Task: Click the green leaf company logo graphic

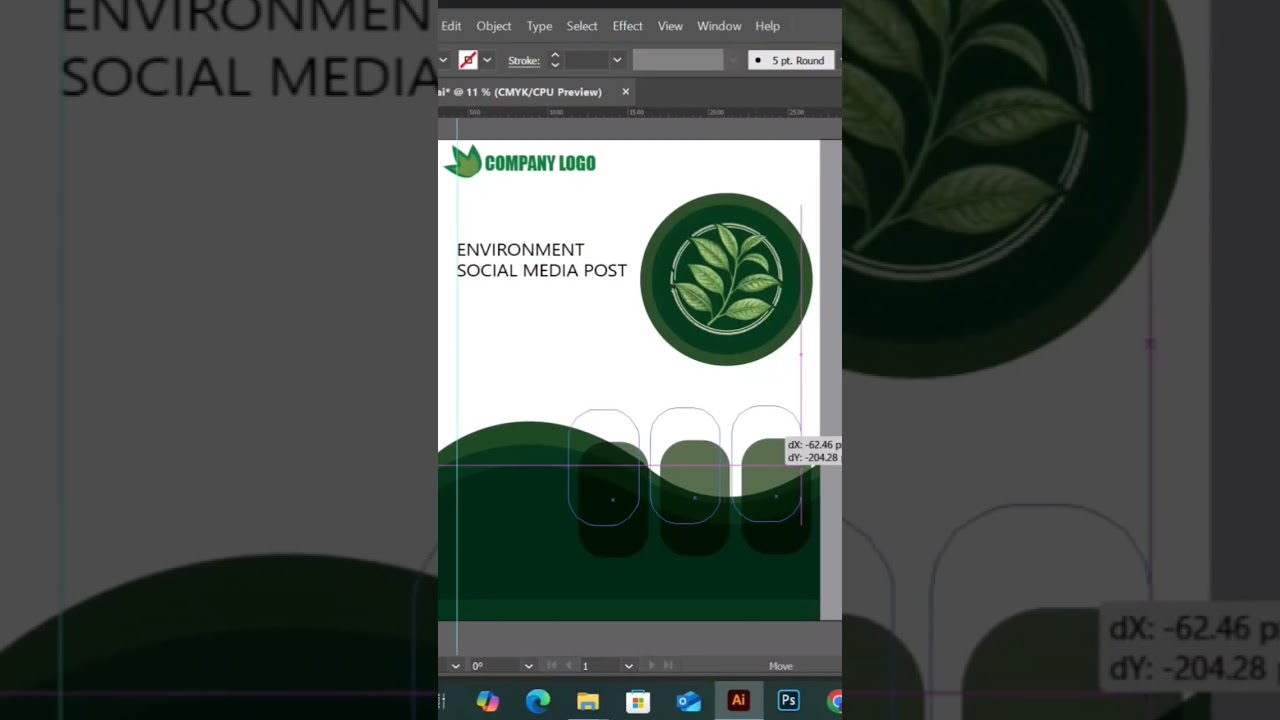Action: tap(463, 161)
